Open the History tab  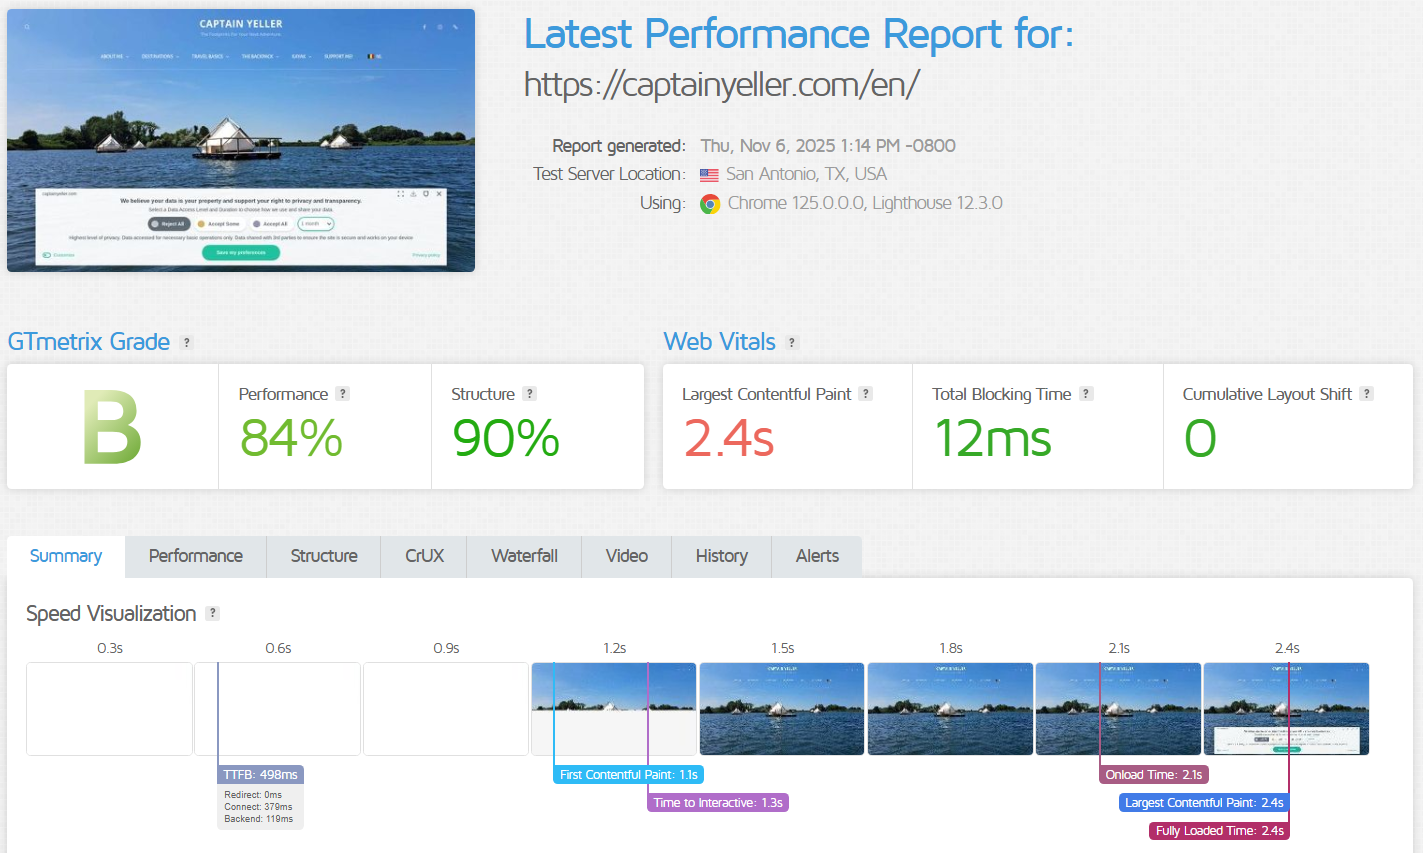722,556
